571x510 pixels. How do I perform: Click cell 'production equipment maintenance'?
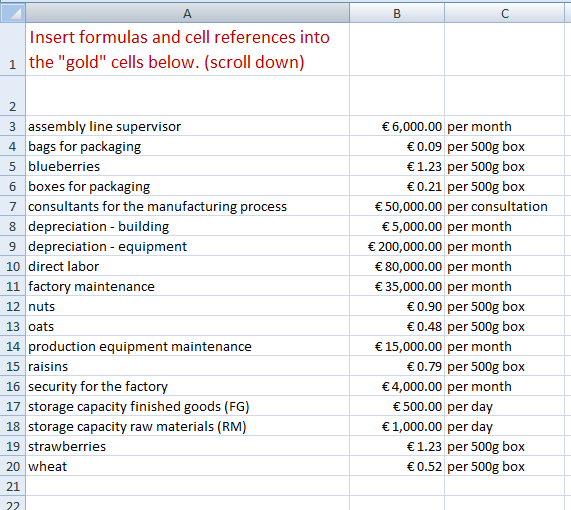tap(188, 346)
